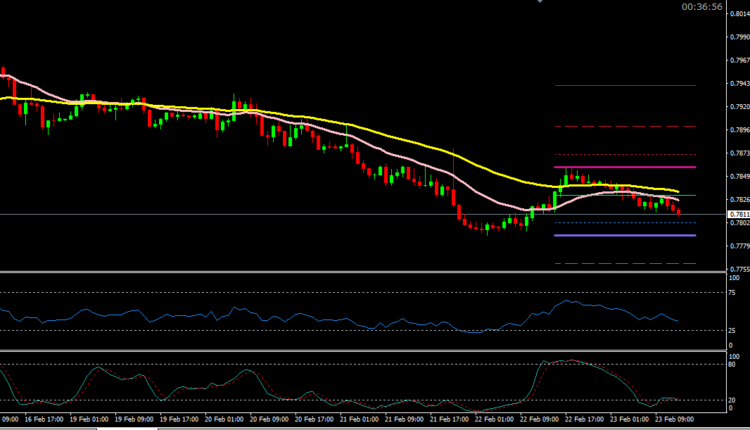Click the 0.8014 price scale label

pyautogui.click(x=736, y=15)
